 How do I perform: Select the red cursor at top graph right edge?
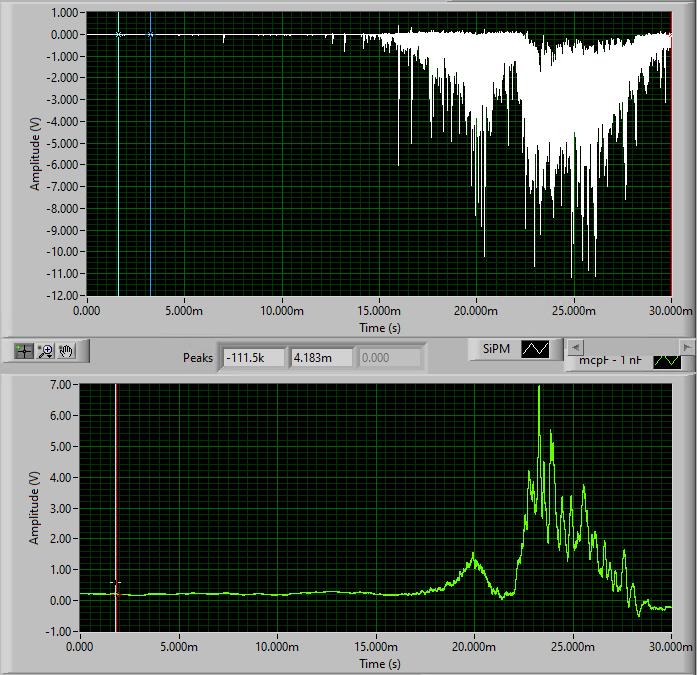(671, 156)
